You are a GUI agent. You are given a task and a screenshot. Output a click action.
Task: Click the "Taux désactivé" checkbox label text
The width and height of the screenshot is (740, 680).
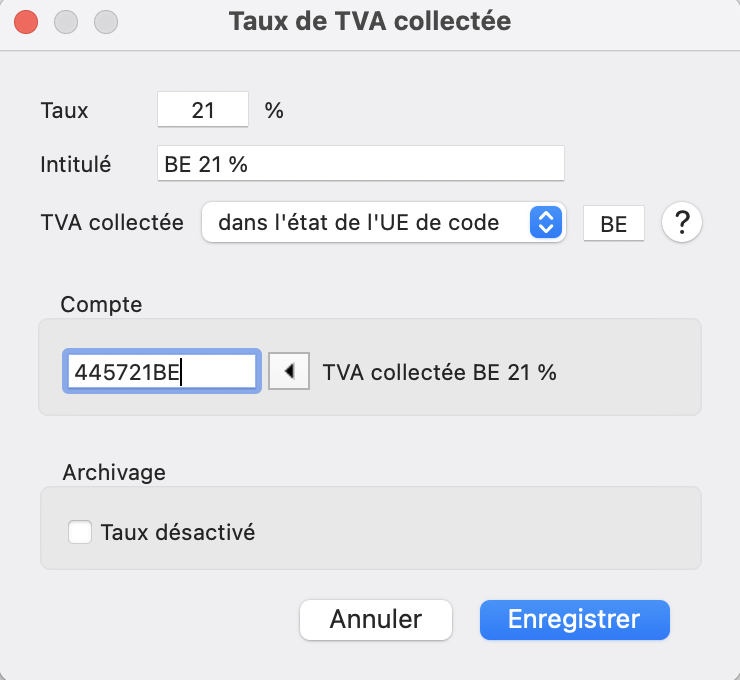point(178,532)
